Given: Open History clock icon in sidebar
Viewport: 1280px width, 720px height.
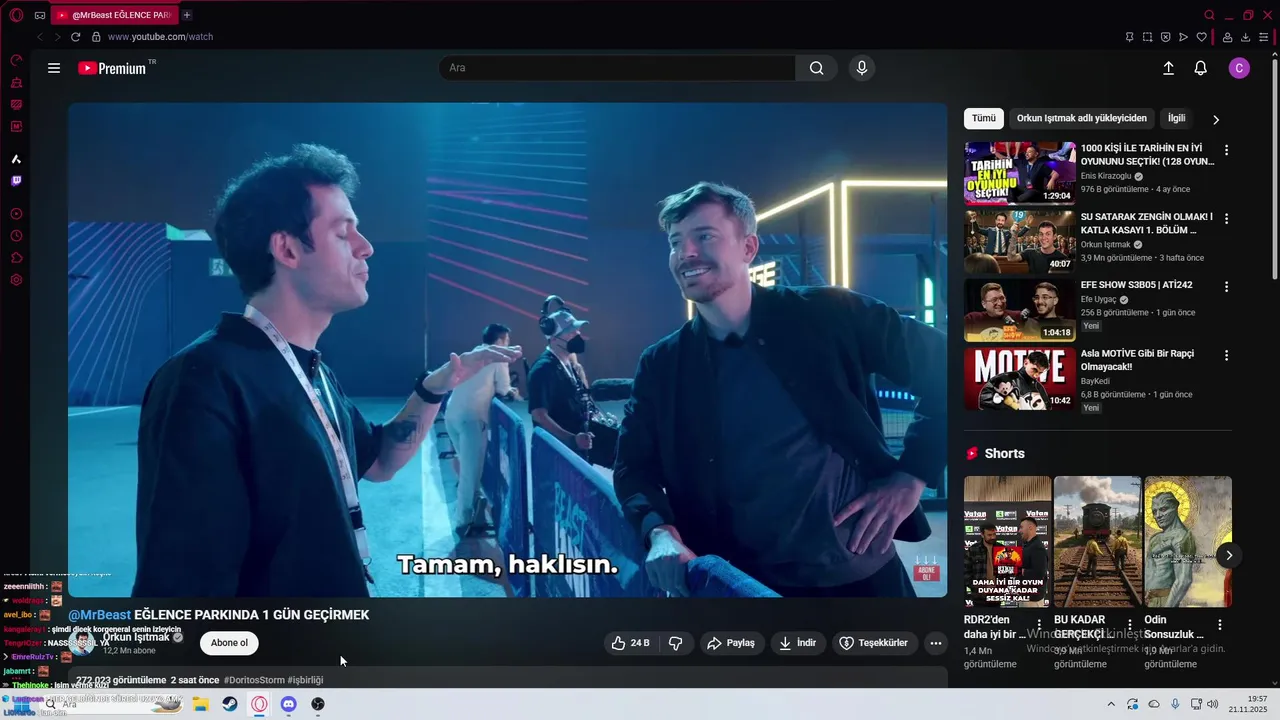Looking at the screenshot, I should (x=16, y=236).
